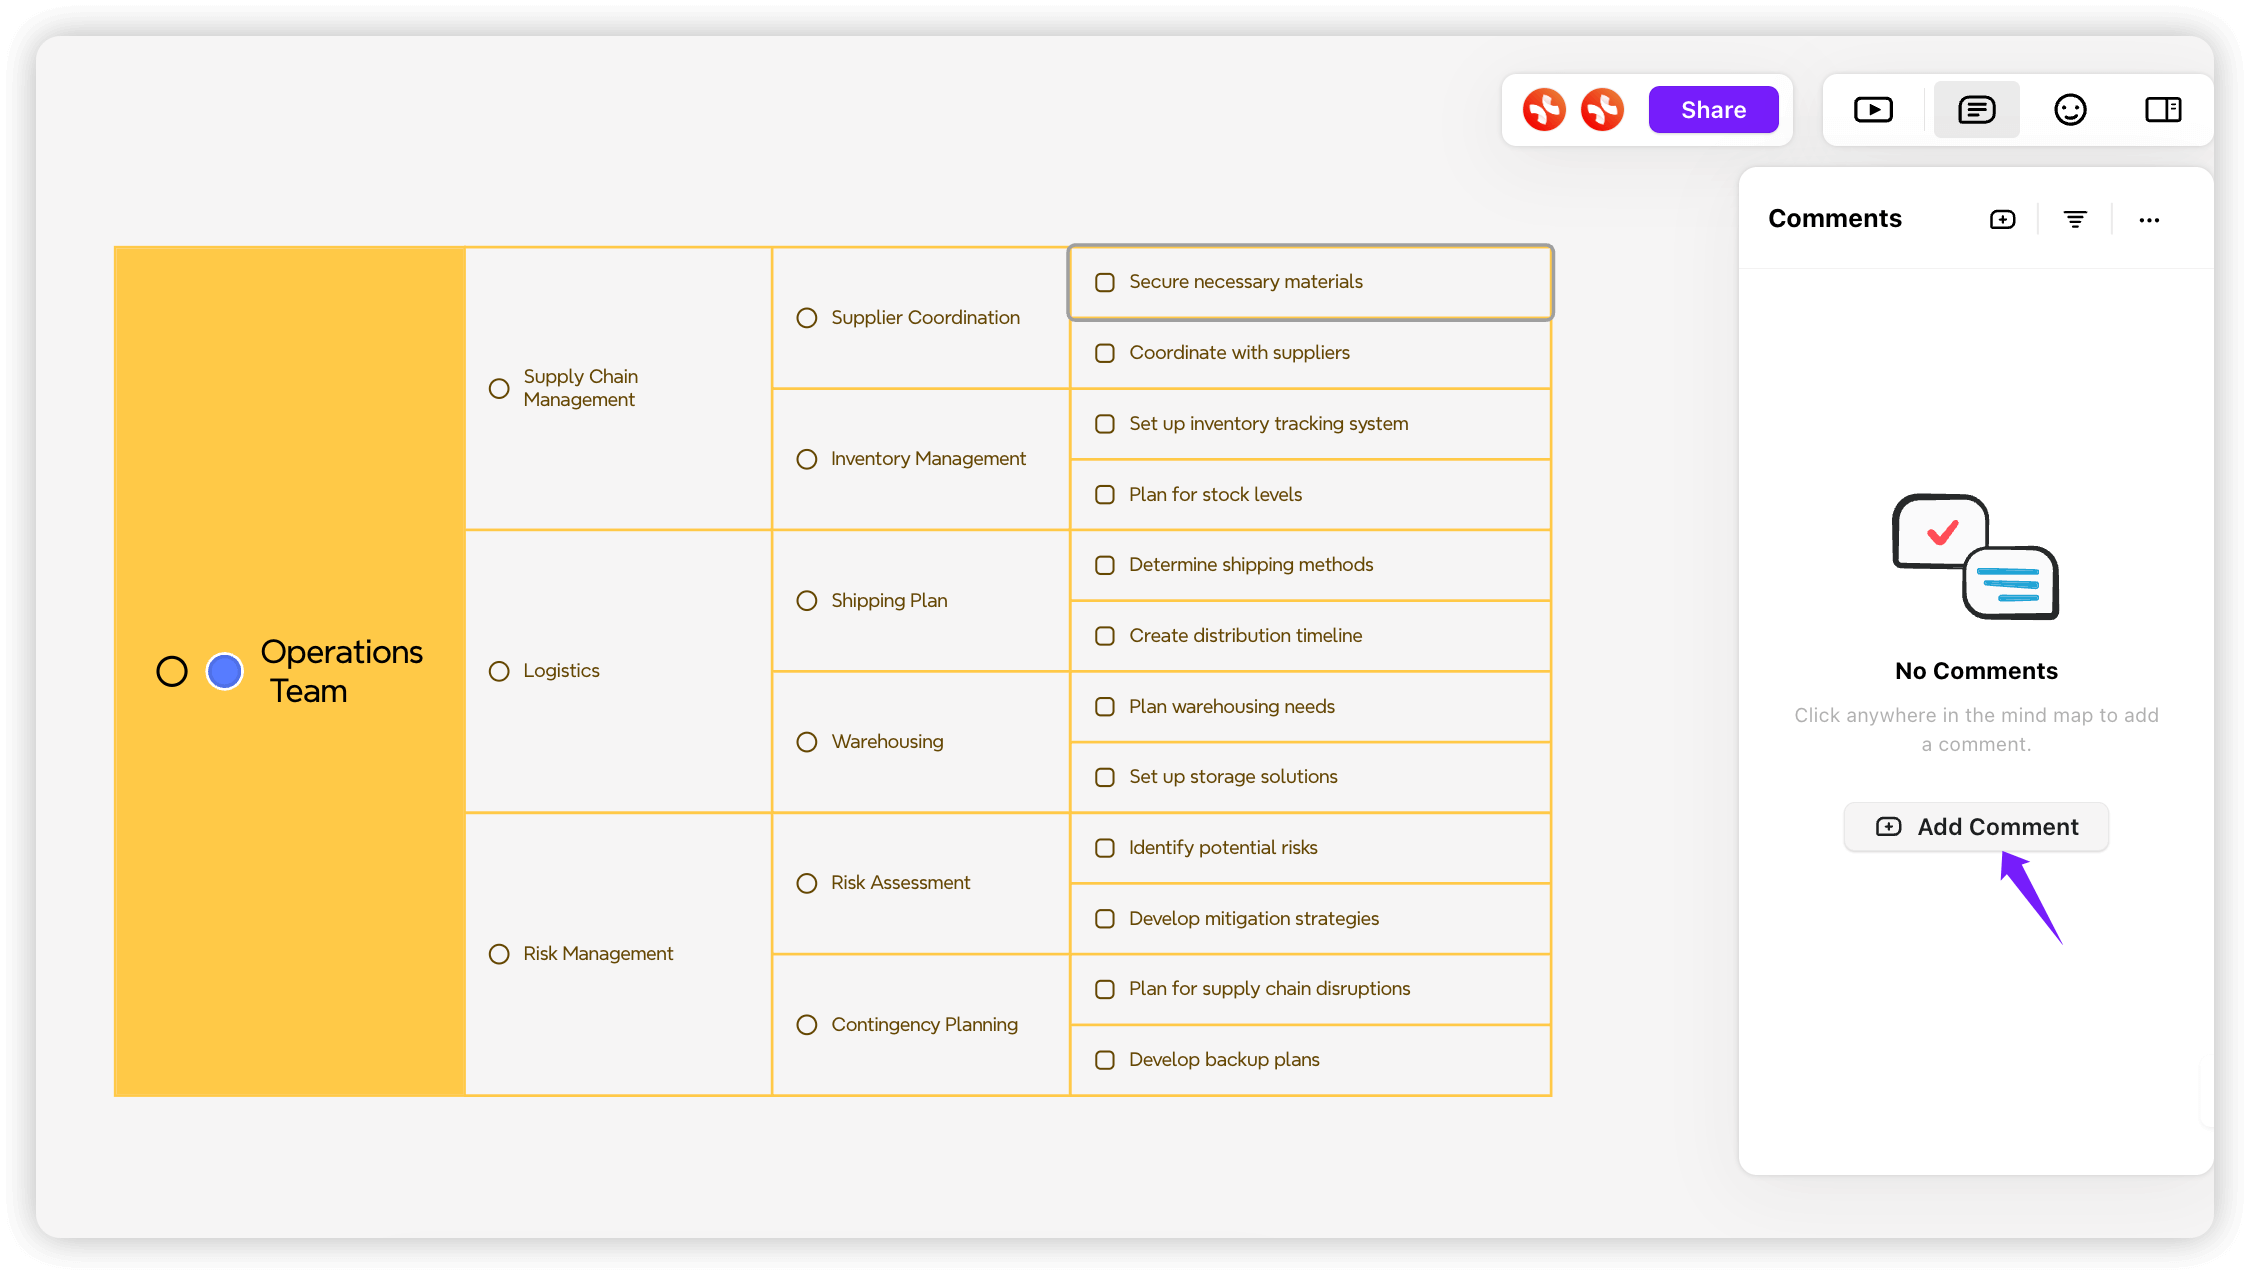Image resolution: width=2250 pixels, height=1274 pixels.
Task: Switch to the Comments tab in panel bar
Action: point(1976,109)
